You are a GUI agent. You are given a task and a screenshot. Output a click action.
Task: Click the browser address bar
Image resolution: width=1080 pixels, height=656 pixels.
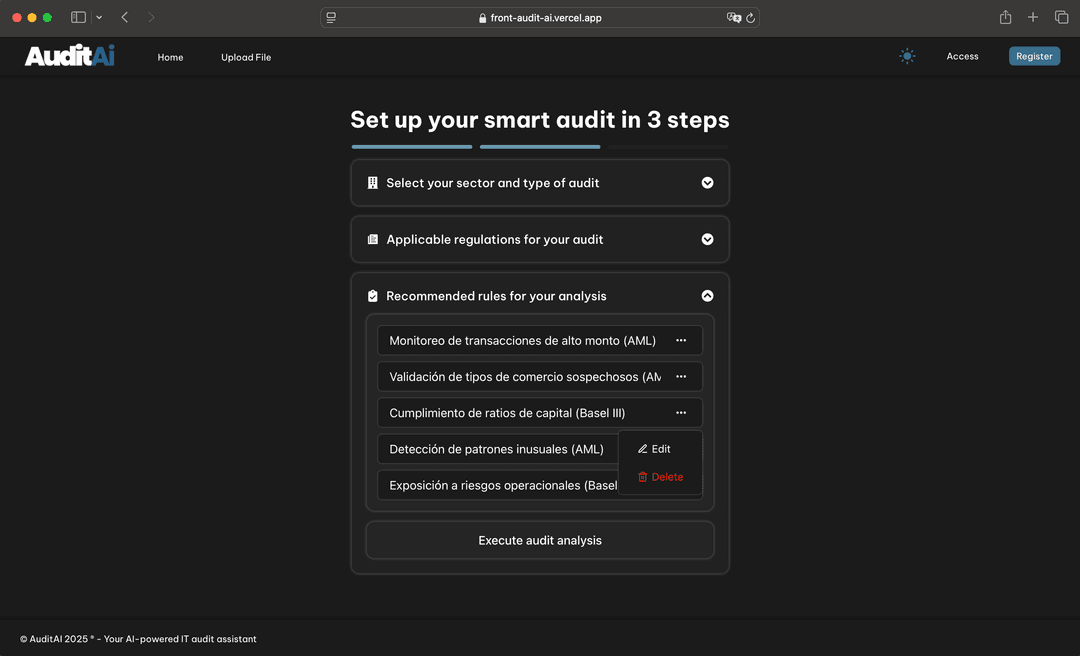(545, 17)
